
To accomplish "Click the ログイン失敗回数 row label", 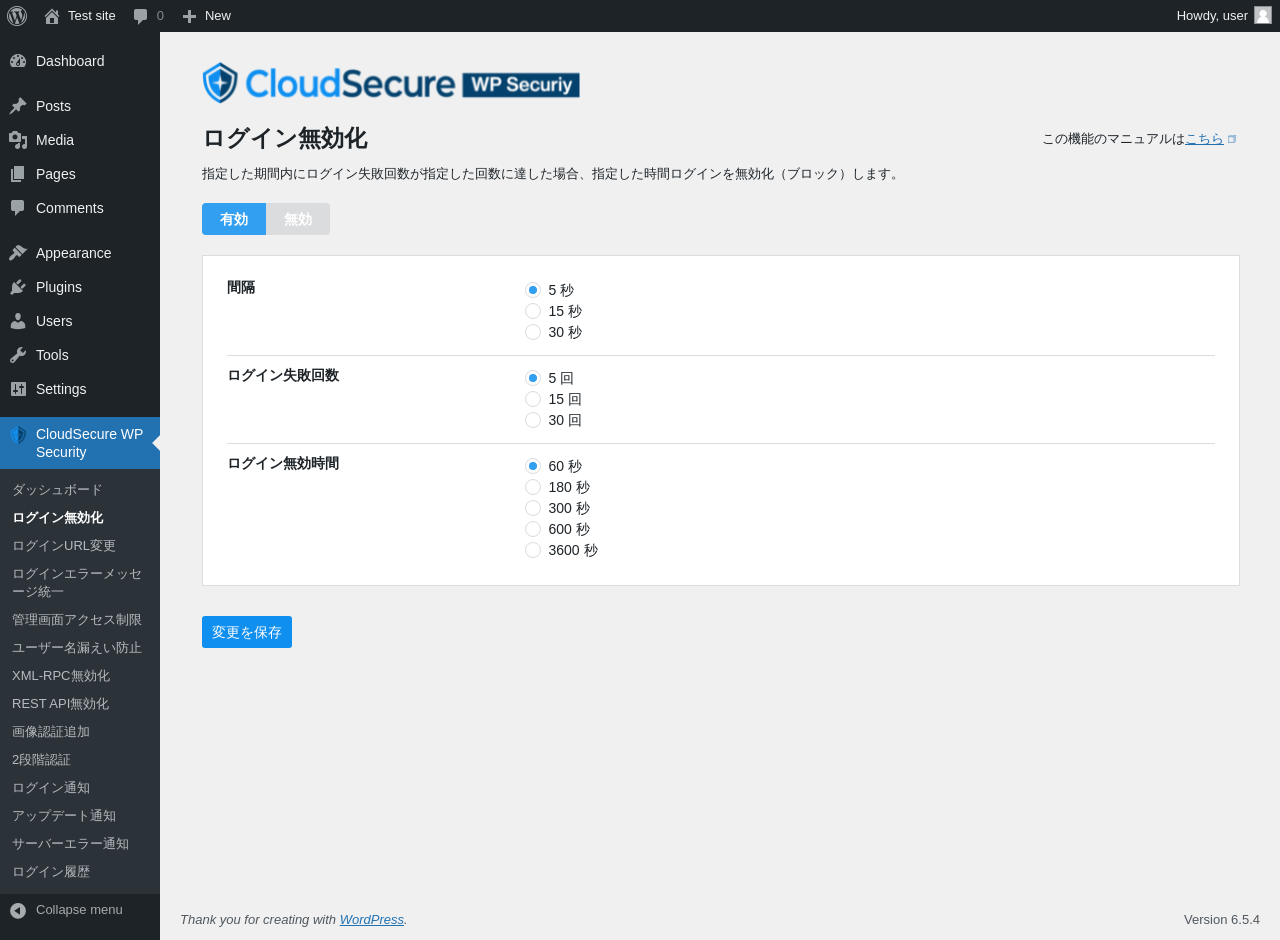I will tap(283, 375).
